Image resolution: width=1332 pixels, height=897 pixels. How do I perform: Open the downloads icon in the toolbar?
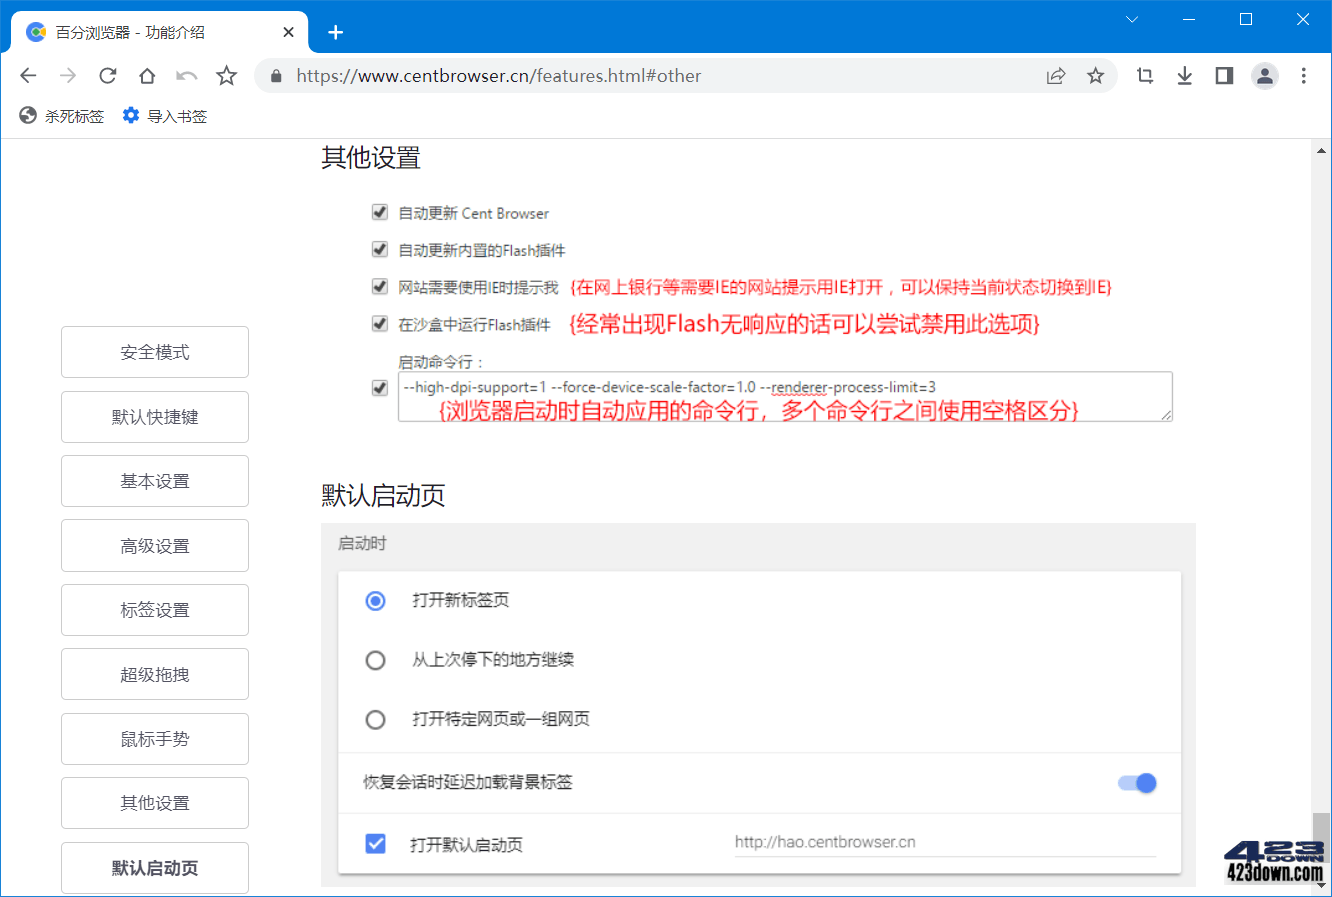click(x=1184, y=75)
